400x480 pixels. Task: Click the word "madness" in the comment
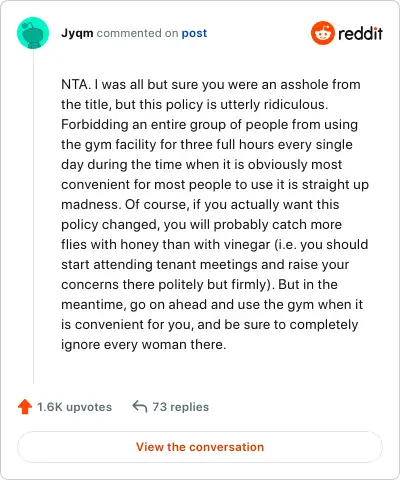click(x=89, y=204)
